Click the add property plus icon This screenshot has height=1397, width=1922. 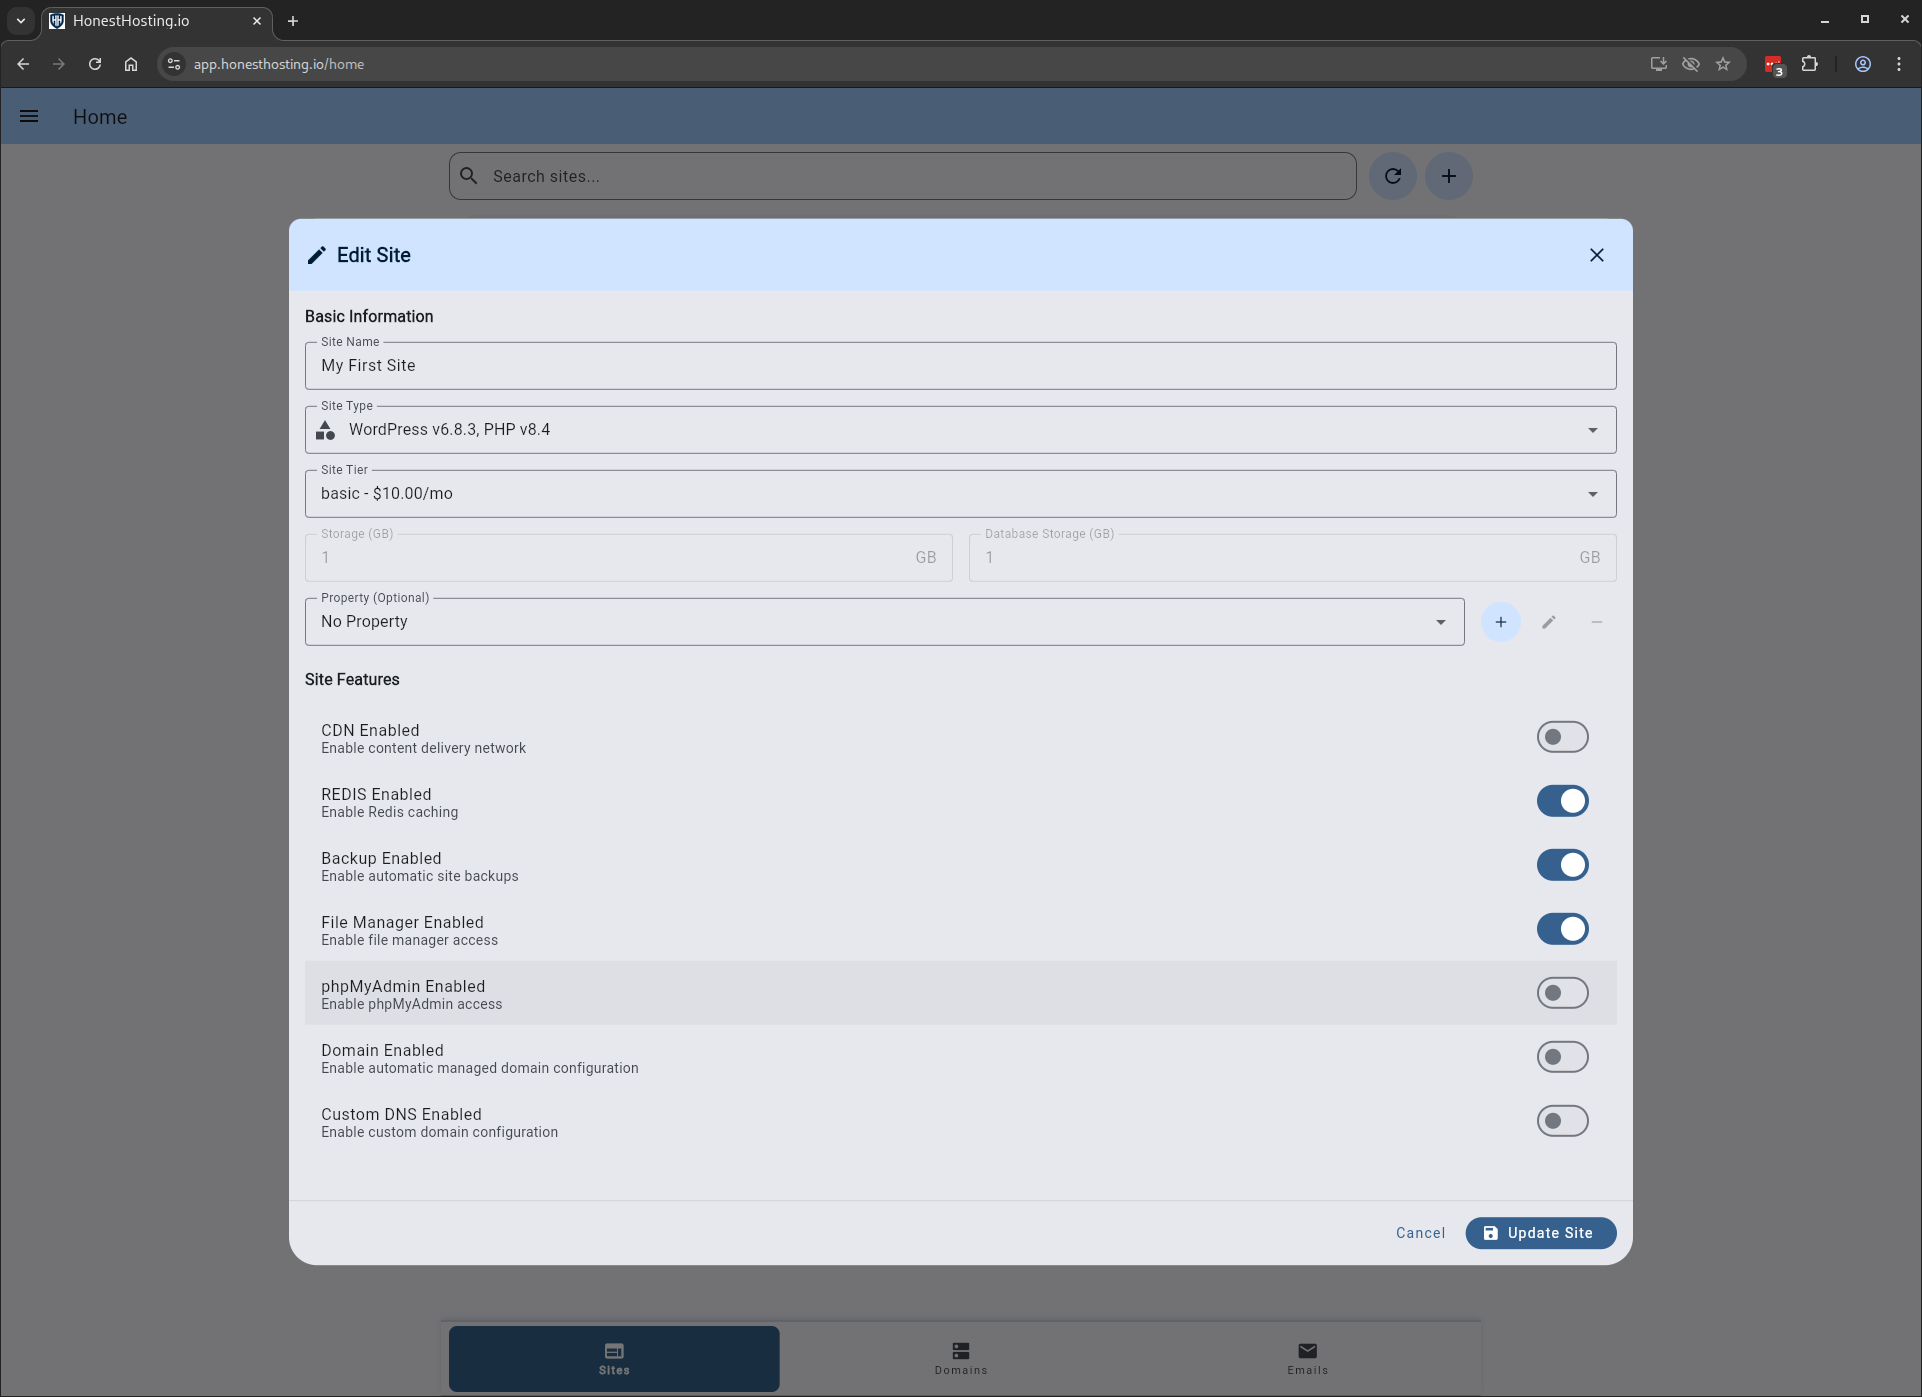click(1500, 622)
